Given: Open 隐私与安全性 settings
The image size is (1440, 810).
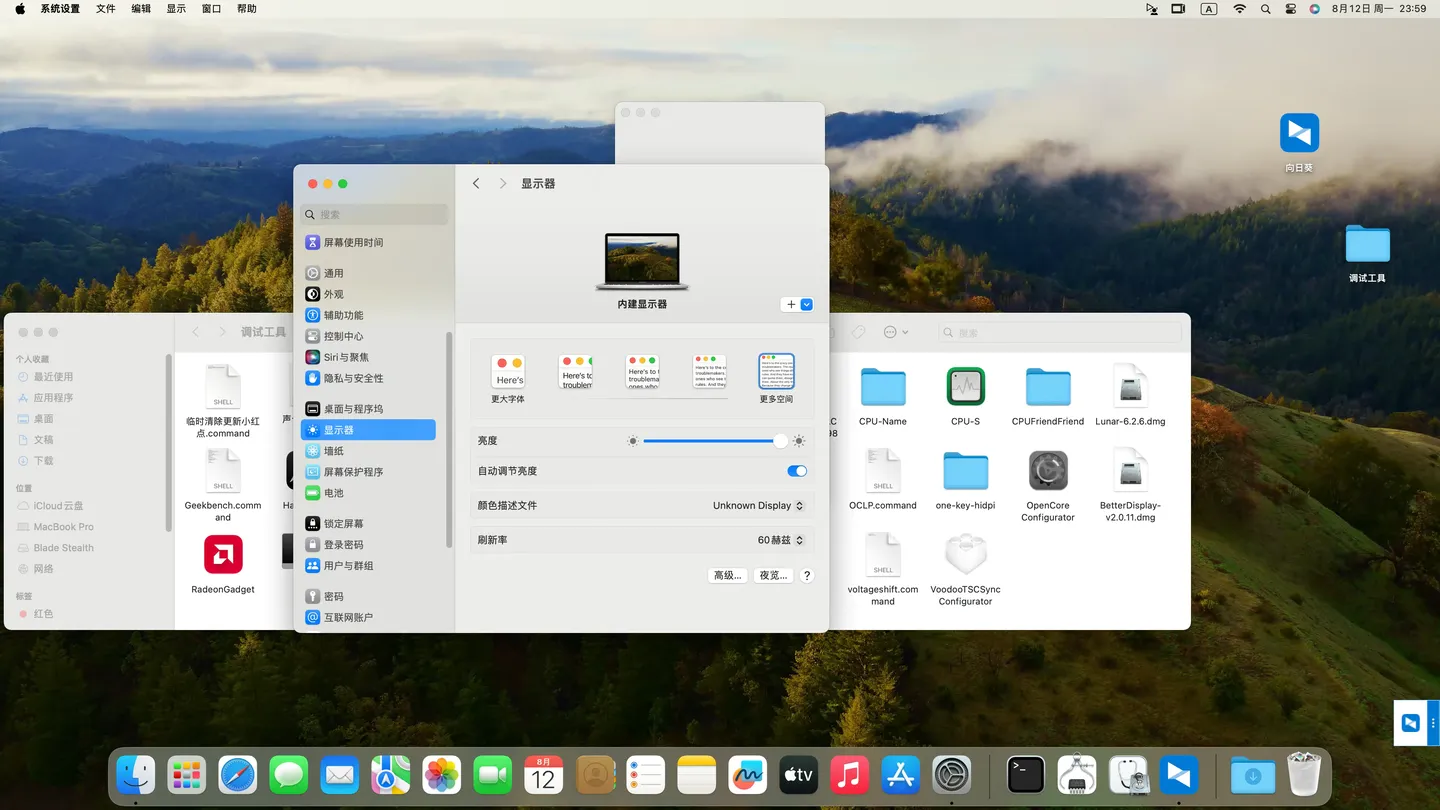Looking at the screenshot, I should click(353, 378).
